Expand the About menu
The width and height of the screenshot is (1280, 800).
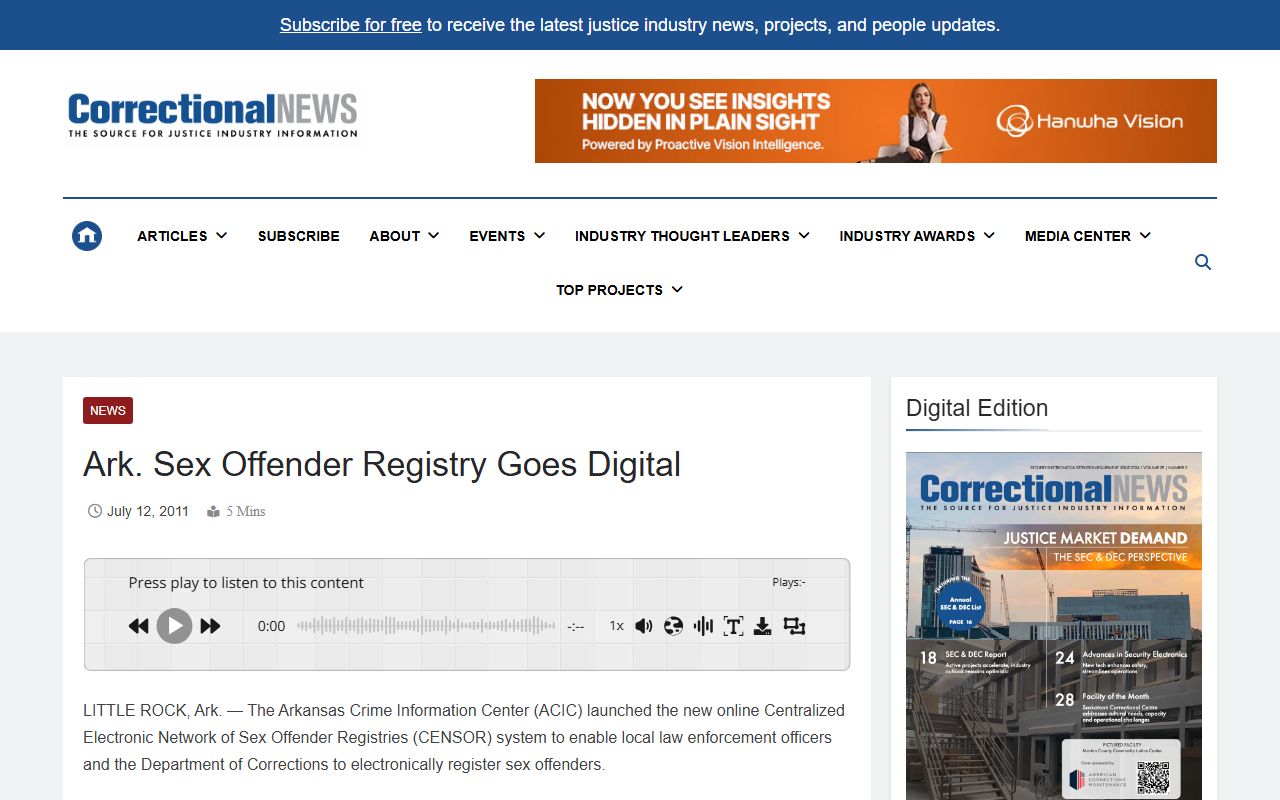coord(404,236)
